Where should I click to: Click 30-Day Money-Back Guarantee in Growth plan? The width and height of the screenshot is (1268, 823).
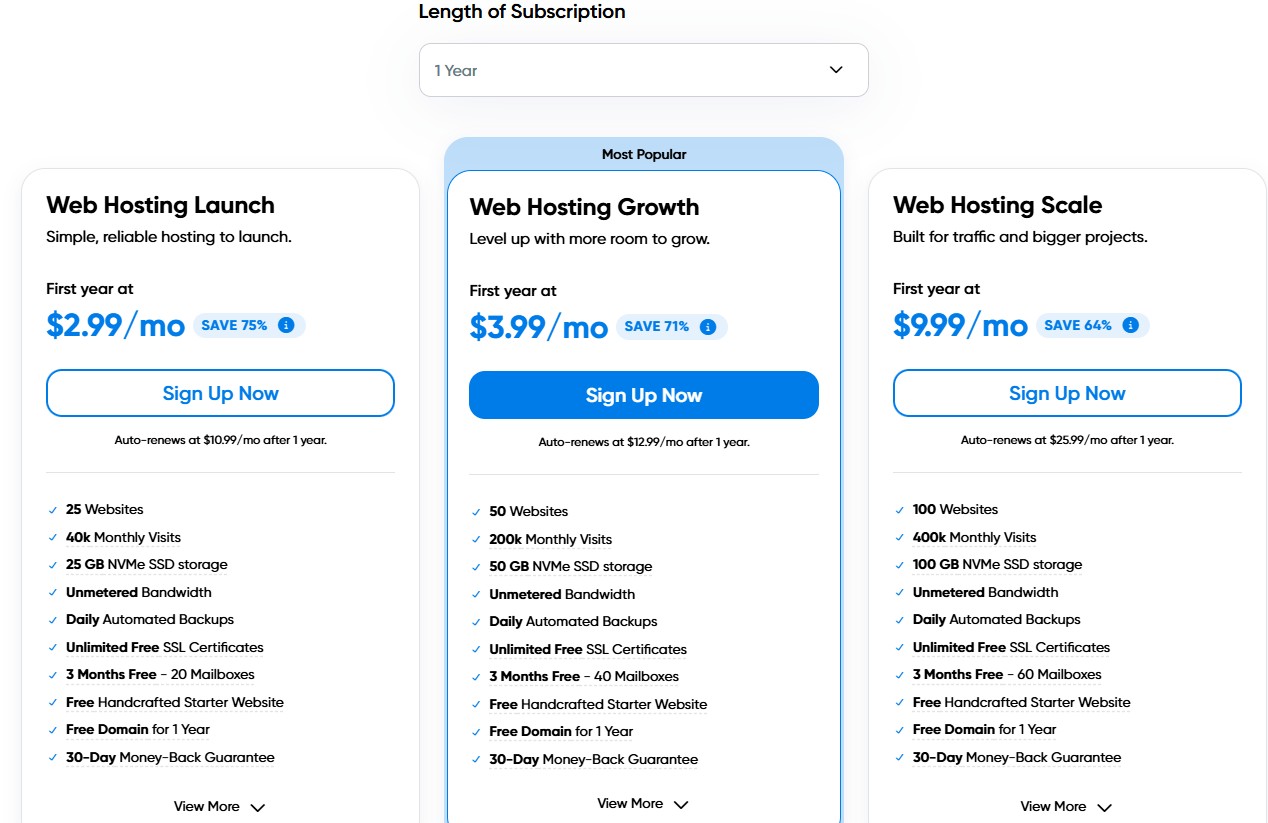tap(593, 759)
